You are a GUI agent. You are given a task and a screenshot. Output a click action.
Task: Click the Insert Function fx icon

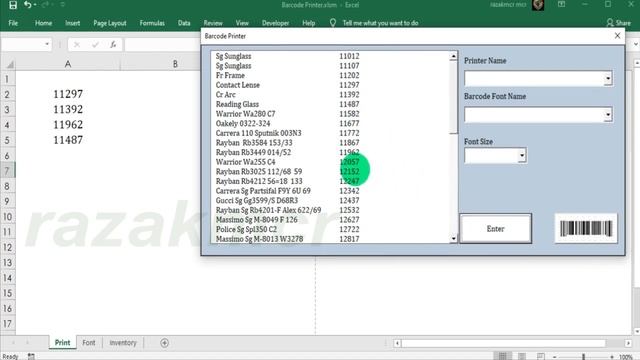(113, 44)
